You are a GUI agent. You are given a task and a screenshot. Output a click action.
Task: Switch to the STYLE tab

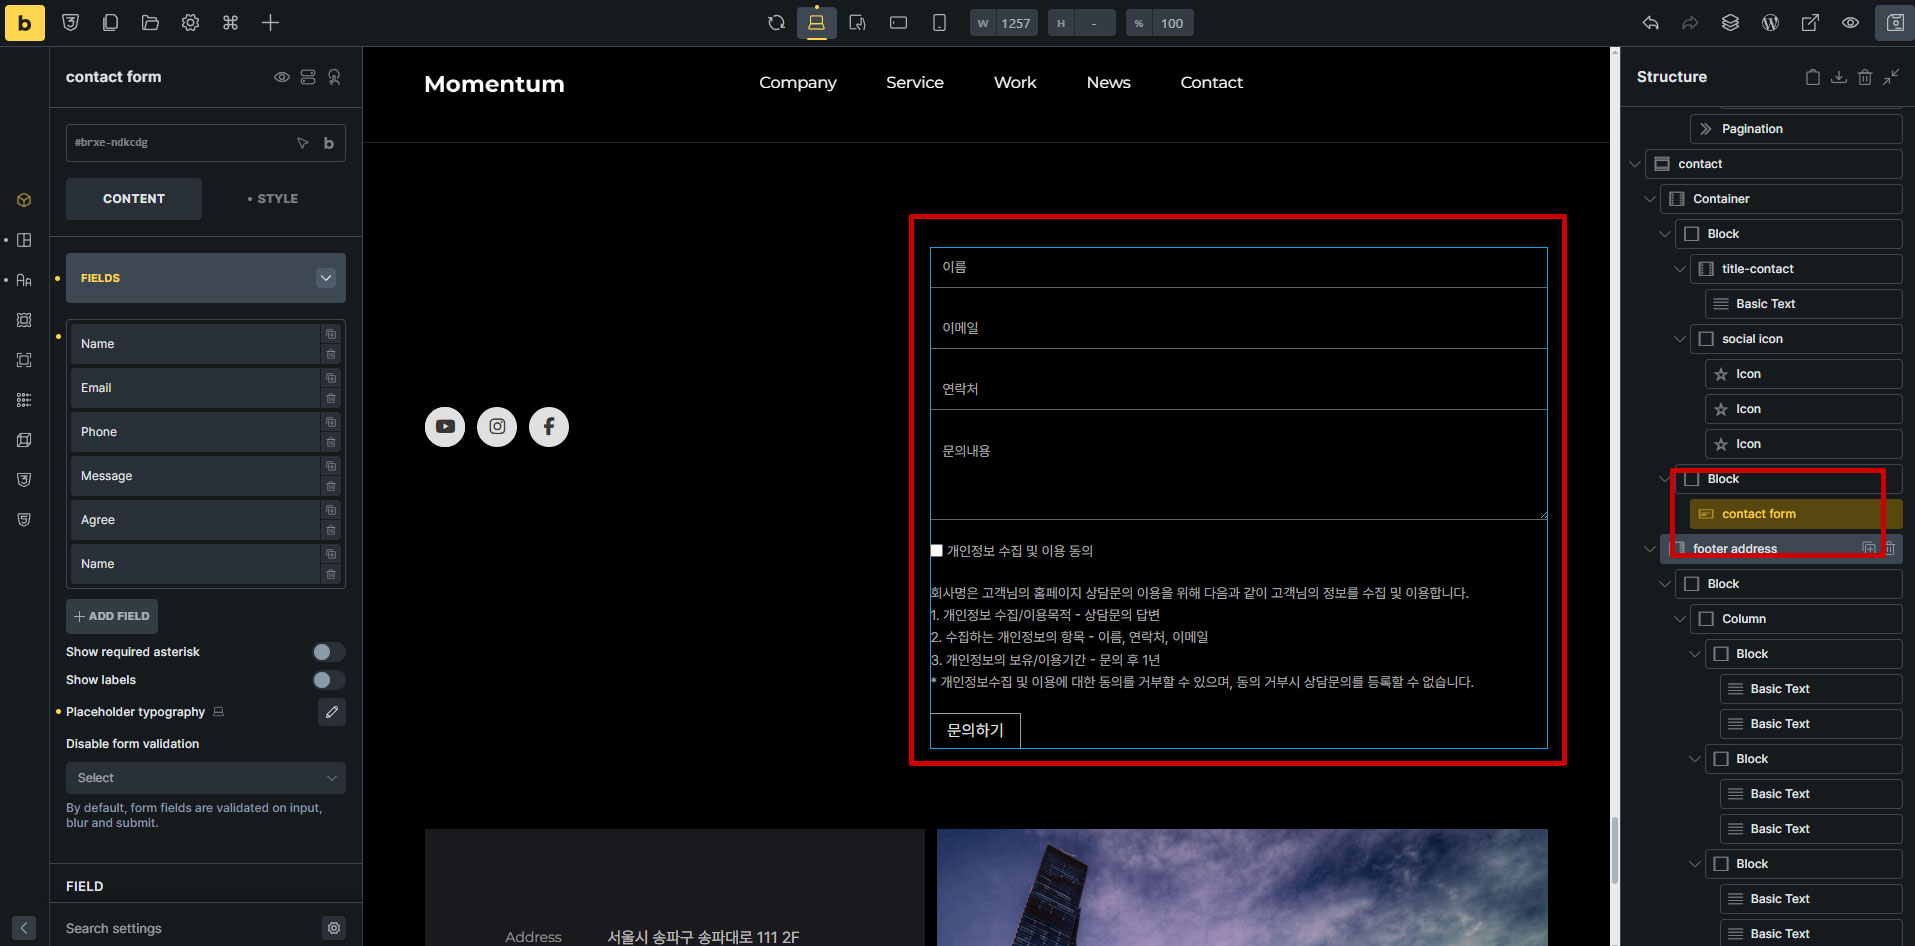(x=273, y=199)
